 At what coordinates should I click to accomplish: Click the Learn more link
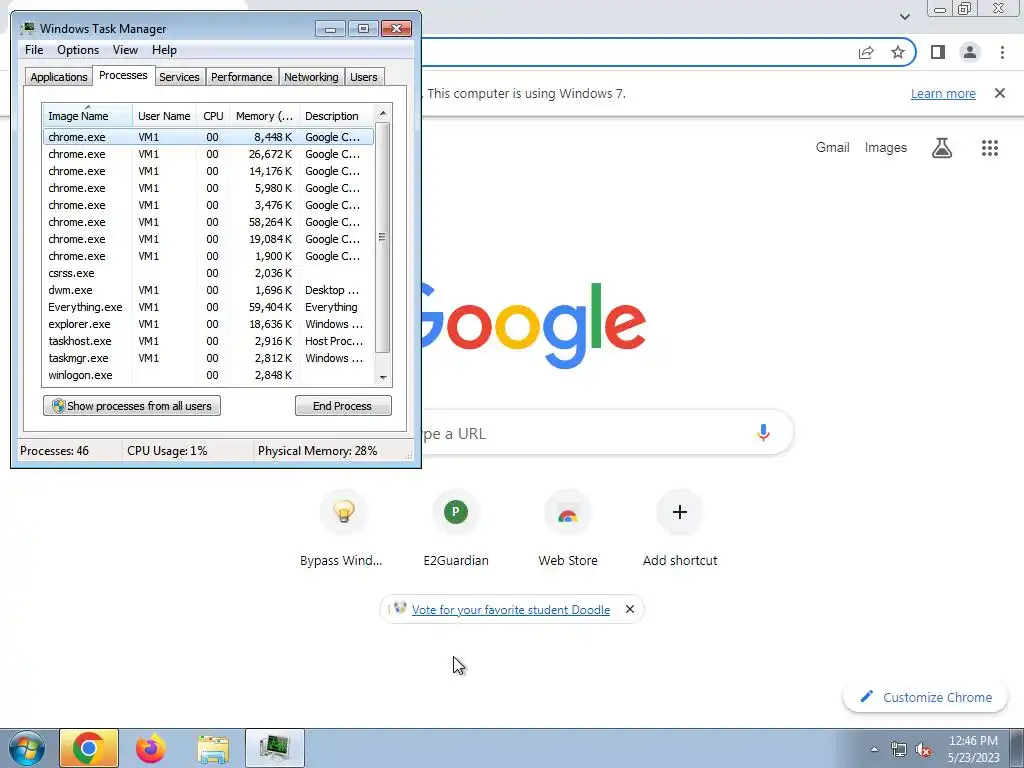943,93
